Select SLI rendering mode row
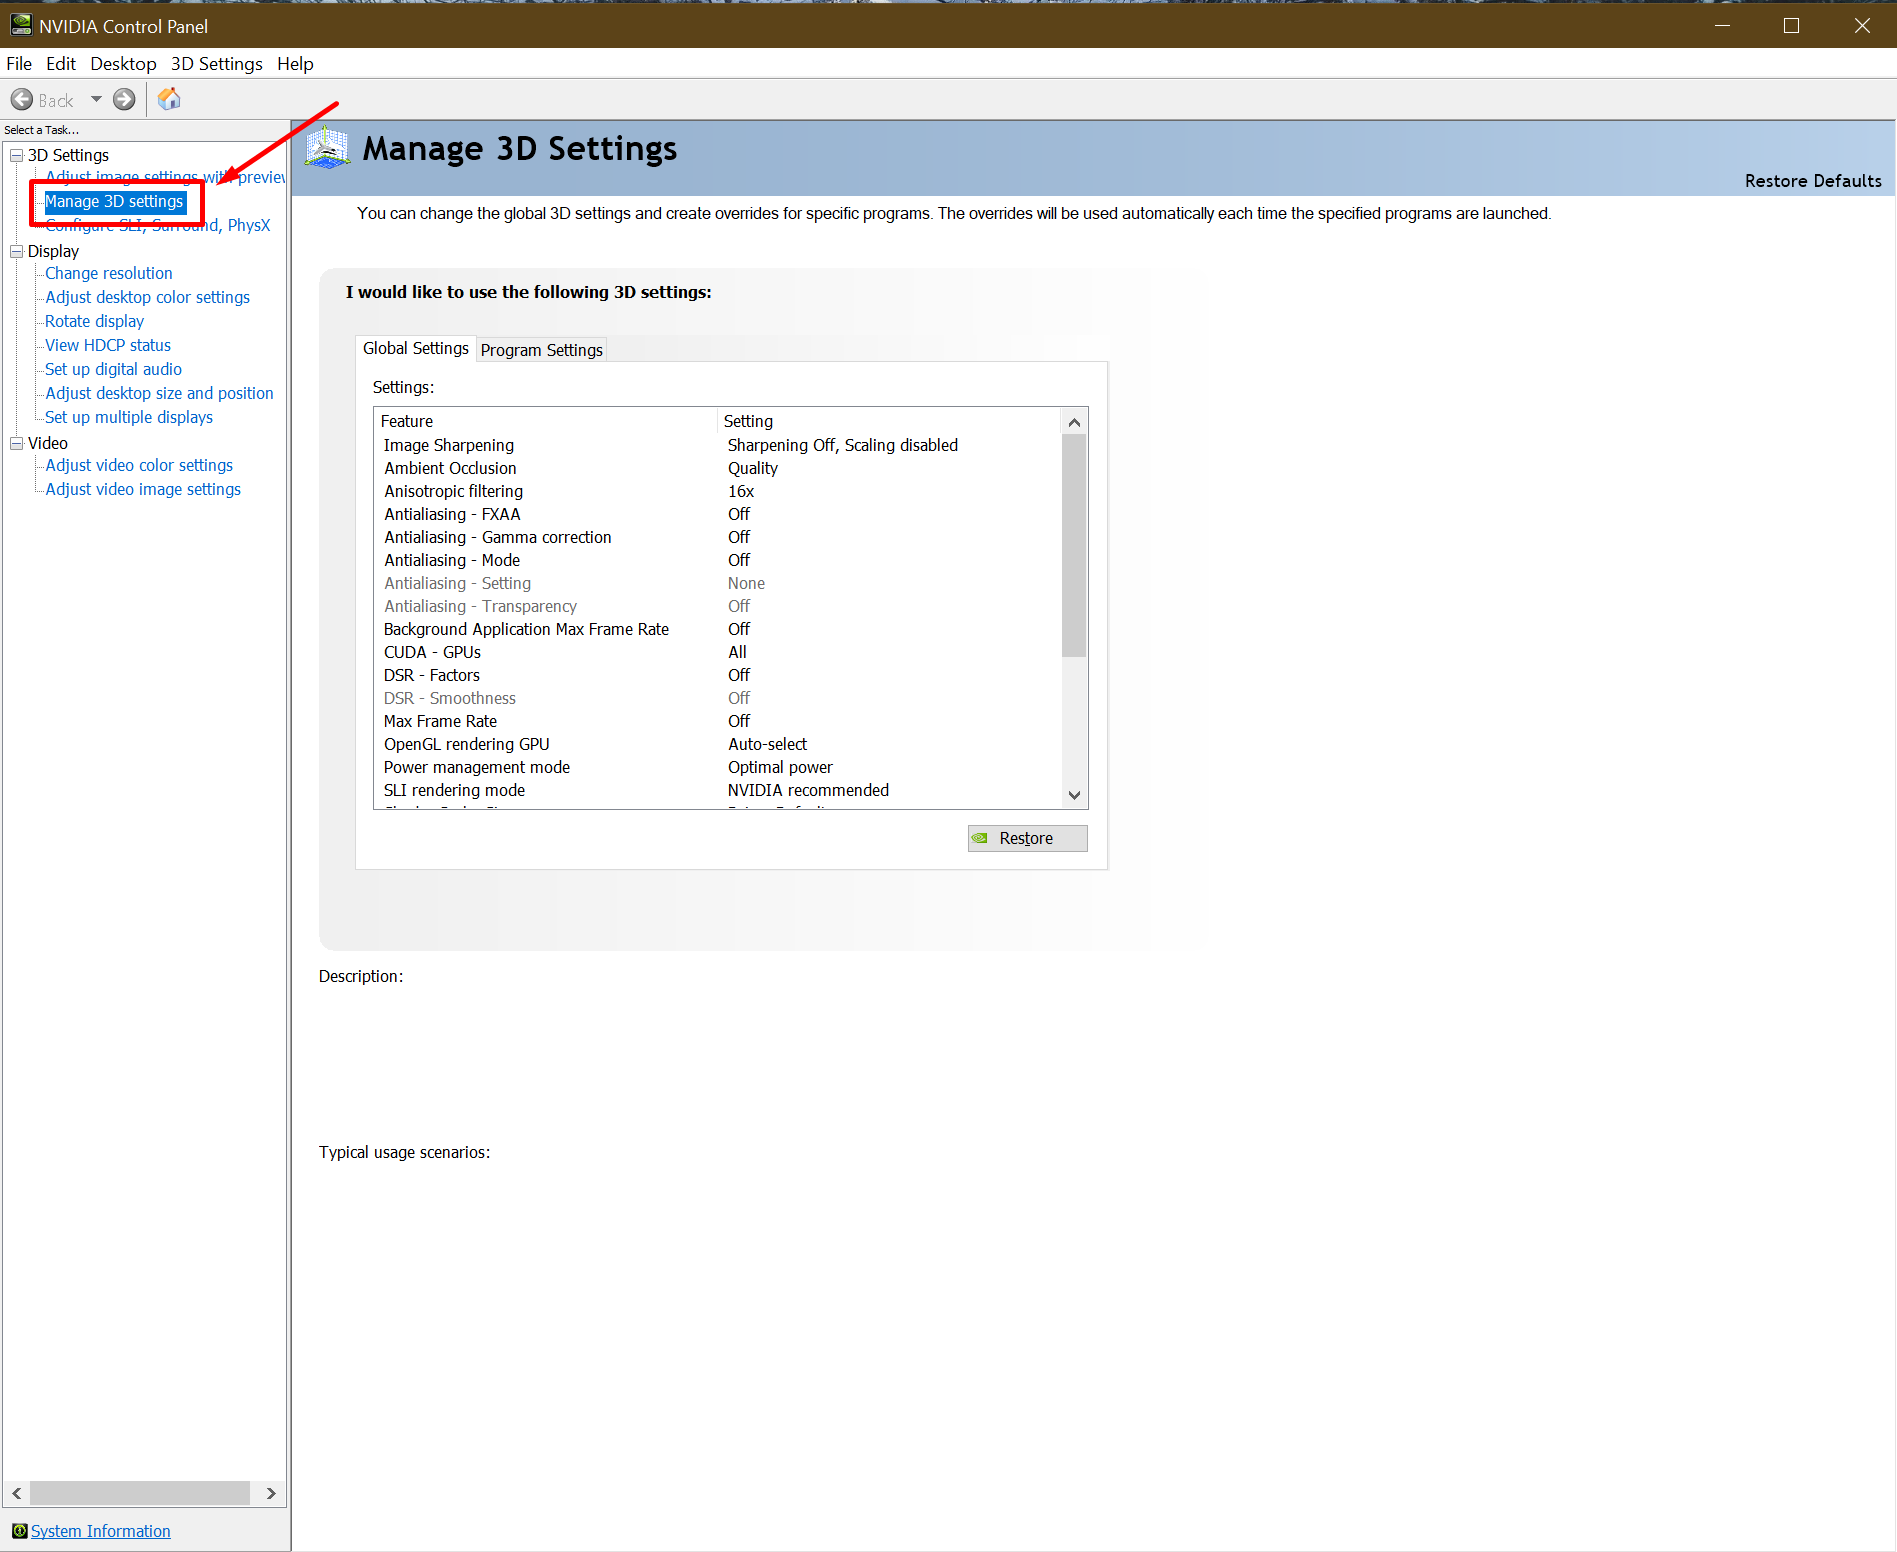This screenshot has height=1552, width=1897. (718, 790)
